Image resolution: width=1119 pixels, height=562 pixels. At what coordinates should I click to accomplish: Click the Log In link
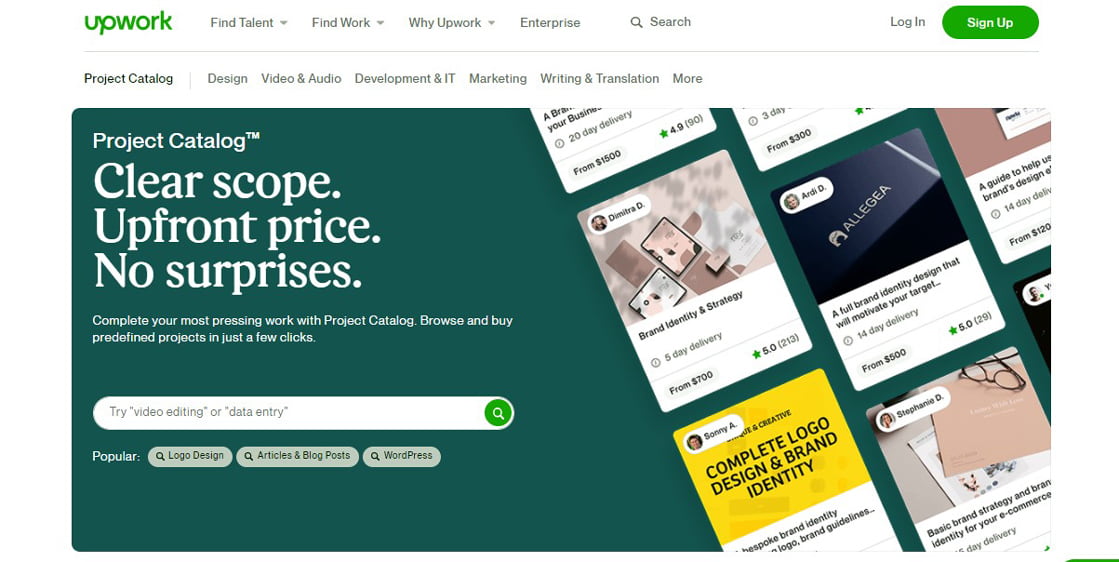tap(907, 22)
